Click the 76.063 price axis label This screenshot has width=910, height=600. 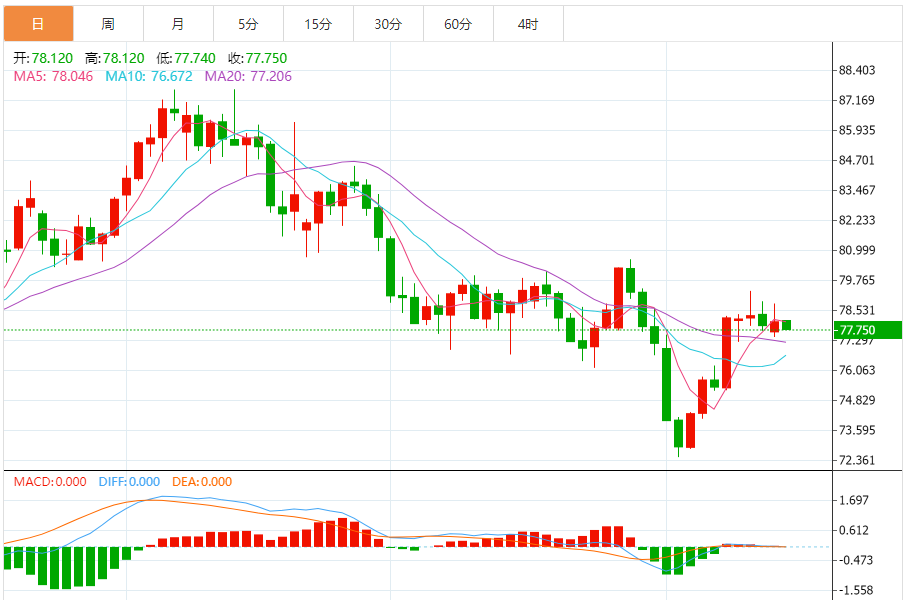857,370
